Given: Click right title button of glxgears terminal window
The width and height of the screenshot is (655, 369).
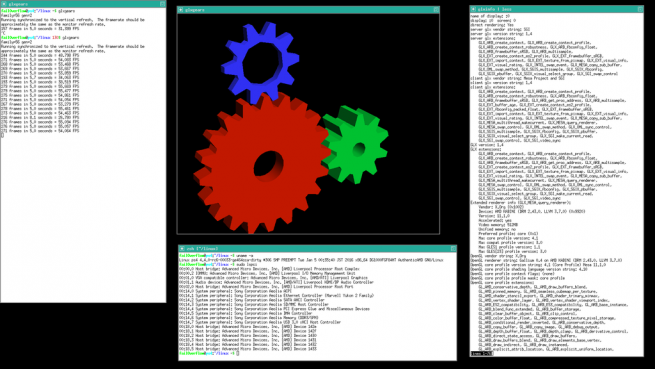Looking at the screenshot, I should 162,4.
